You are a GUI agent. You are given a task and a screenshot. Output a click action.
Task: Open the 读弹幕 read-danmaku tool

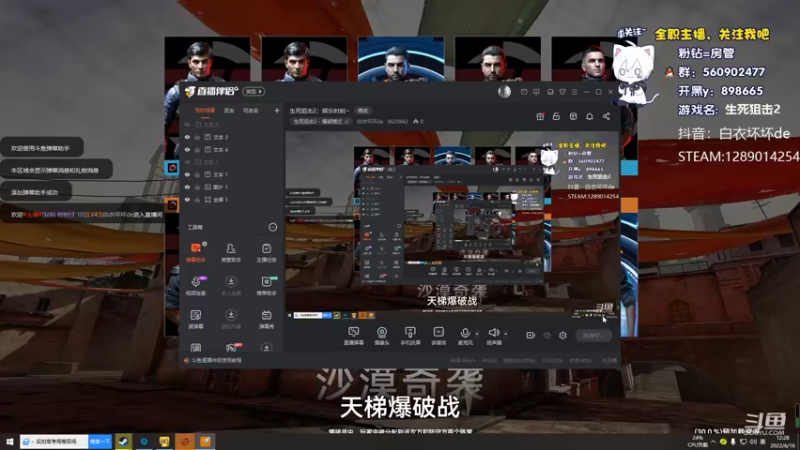[x=196, y=319]
